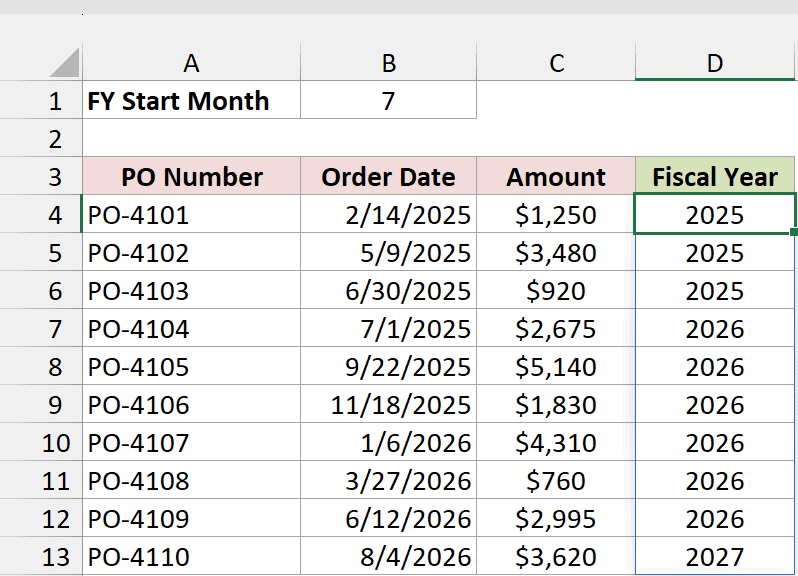Click order date 11/18/2025
The image size is (798, 576).
(x=388, y=404)
